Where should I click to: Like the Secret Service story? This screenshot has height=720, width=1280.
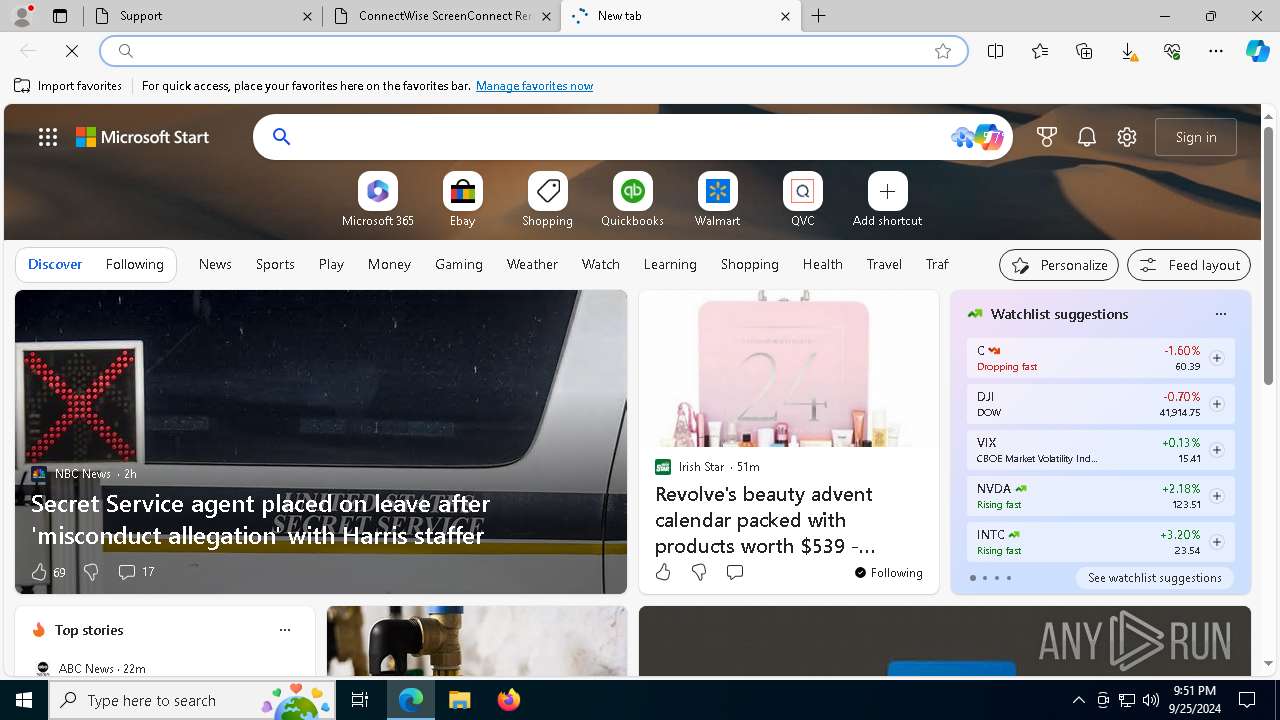39,572
